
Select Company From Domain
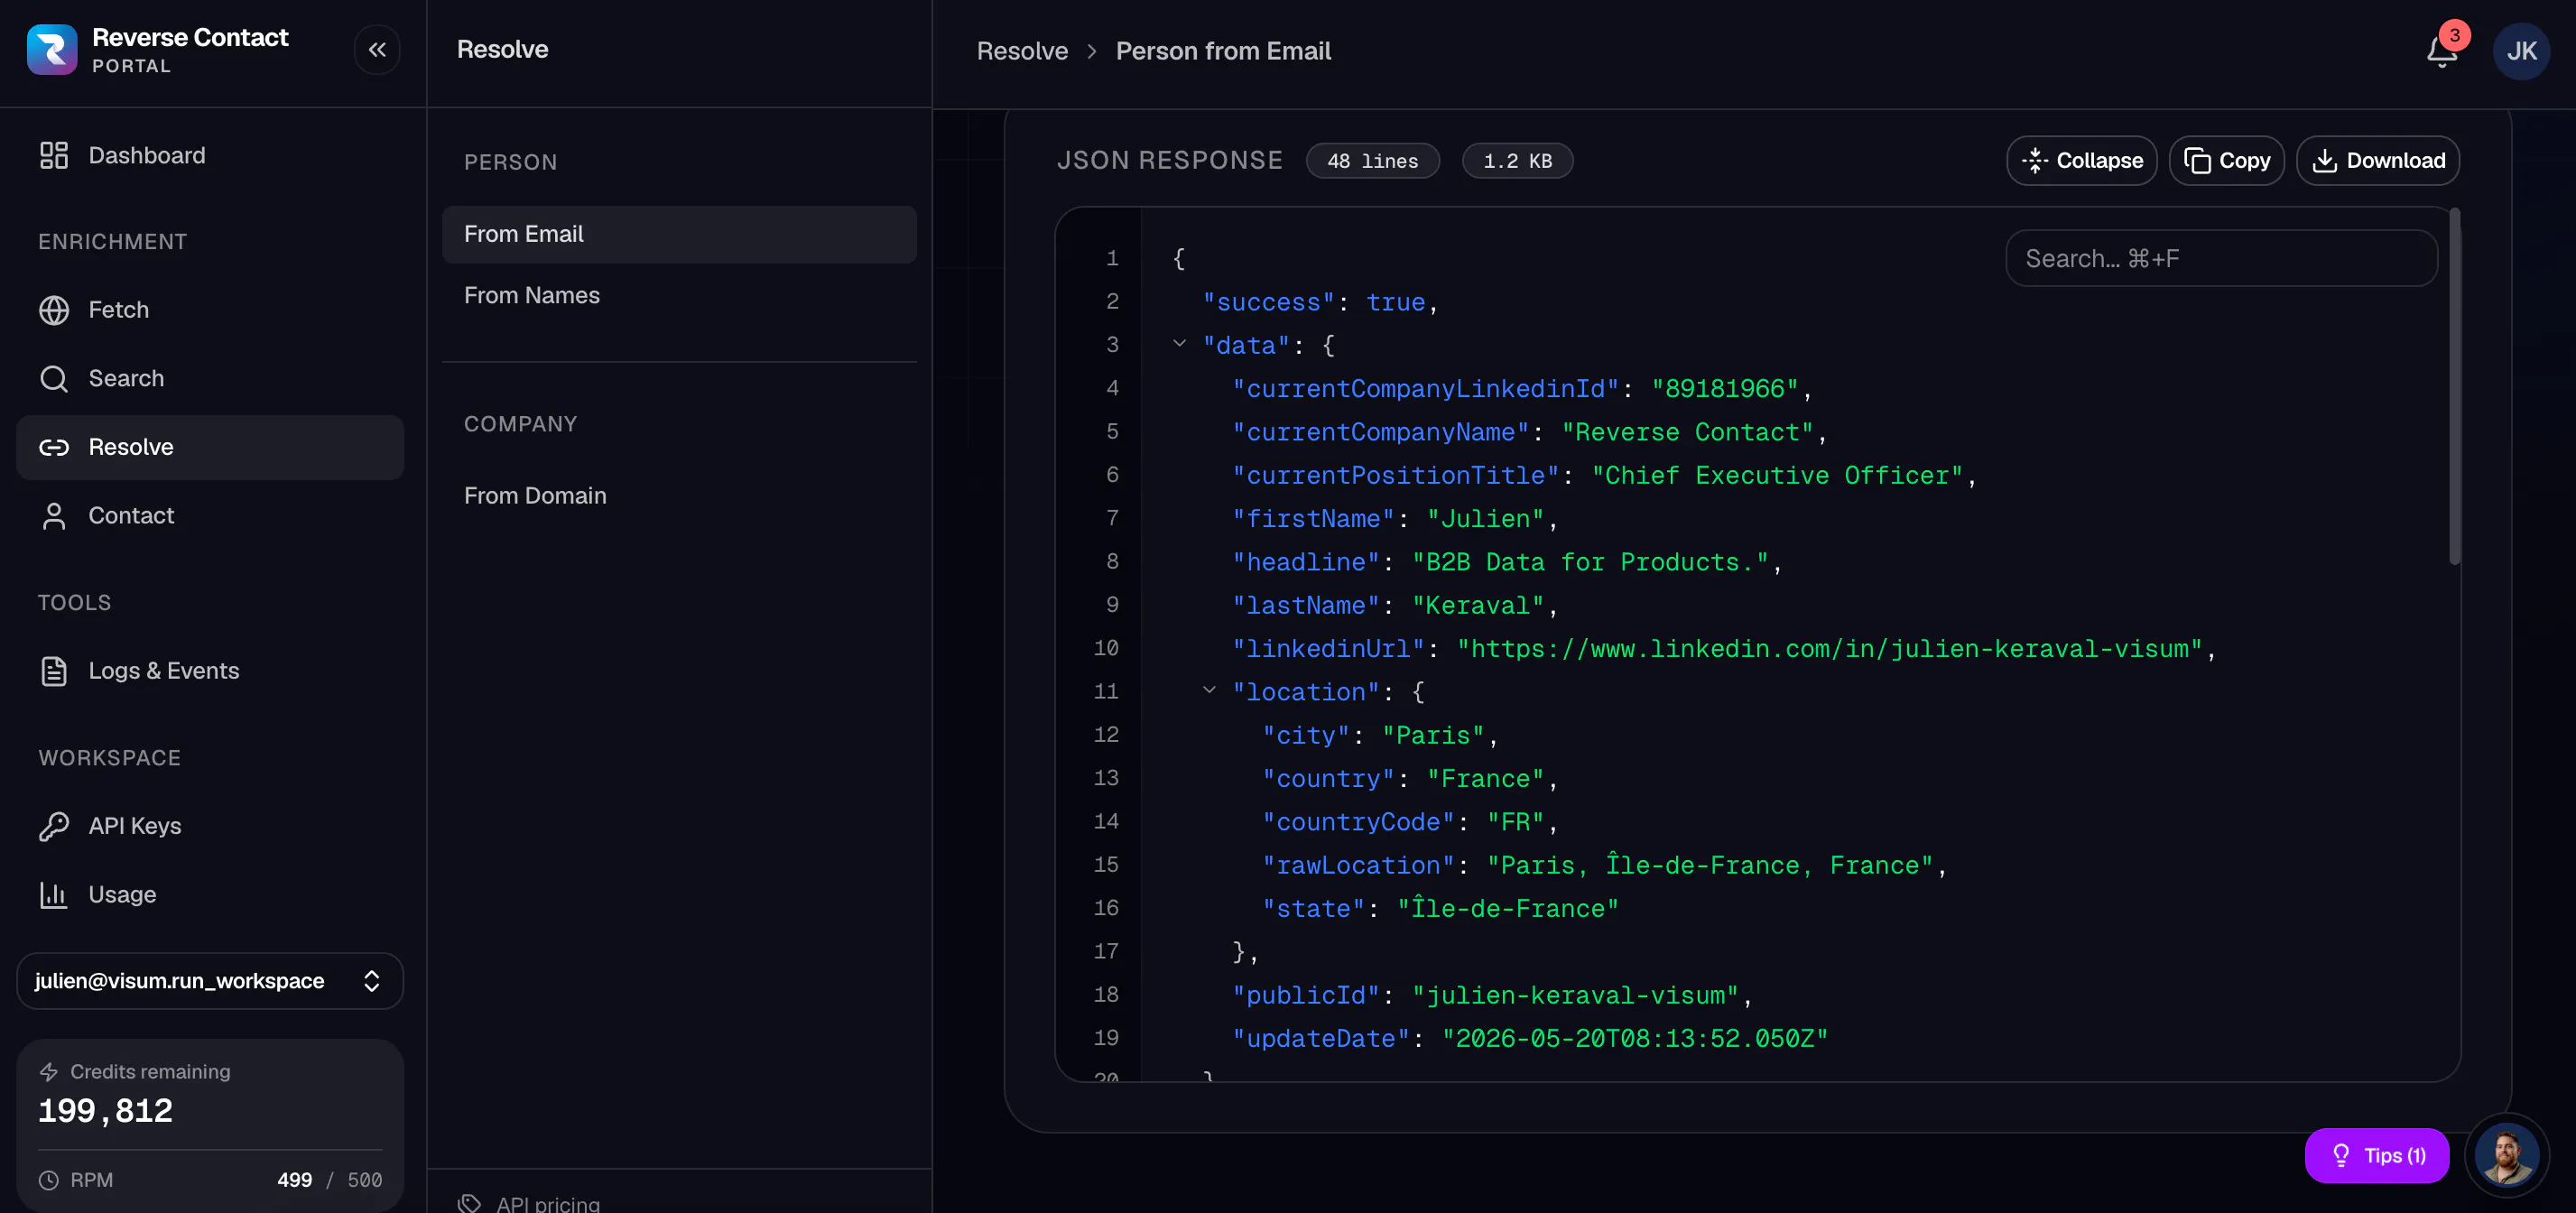tap(679, 496)
